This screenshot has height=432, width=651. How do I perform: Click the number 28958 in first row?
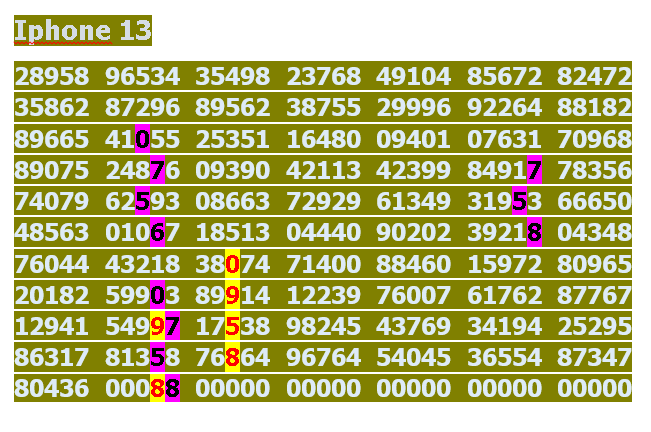(x=51, y=77)
